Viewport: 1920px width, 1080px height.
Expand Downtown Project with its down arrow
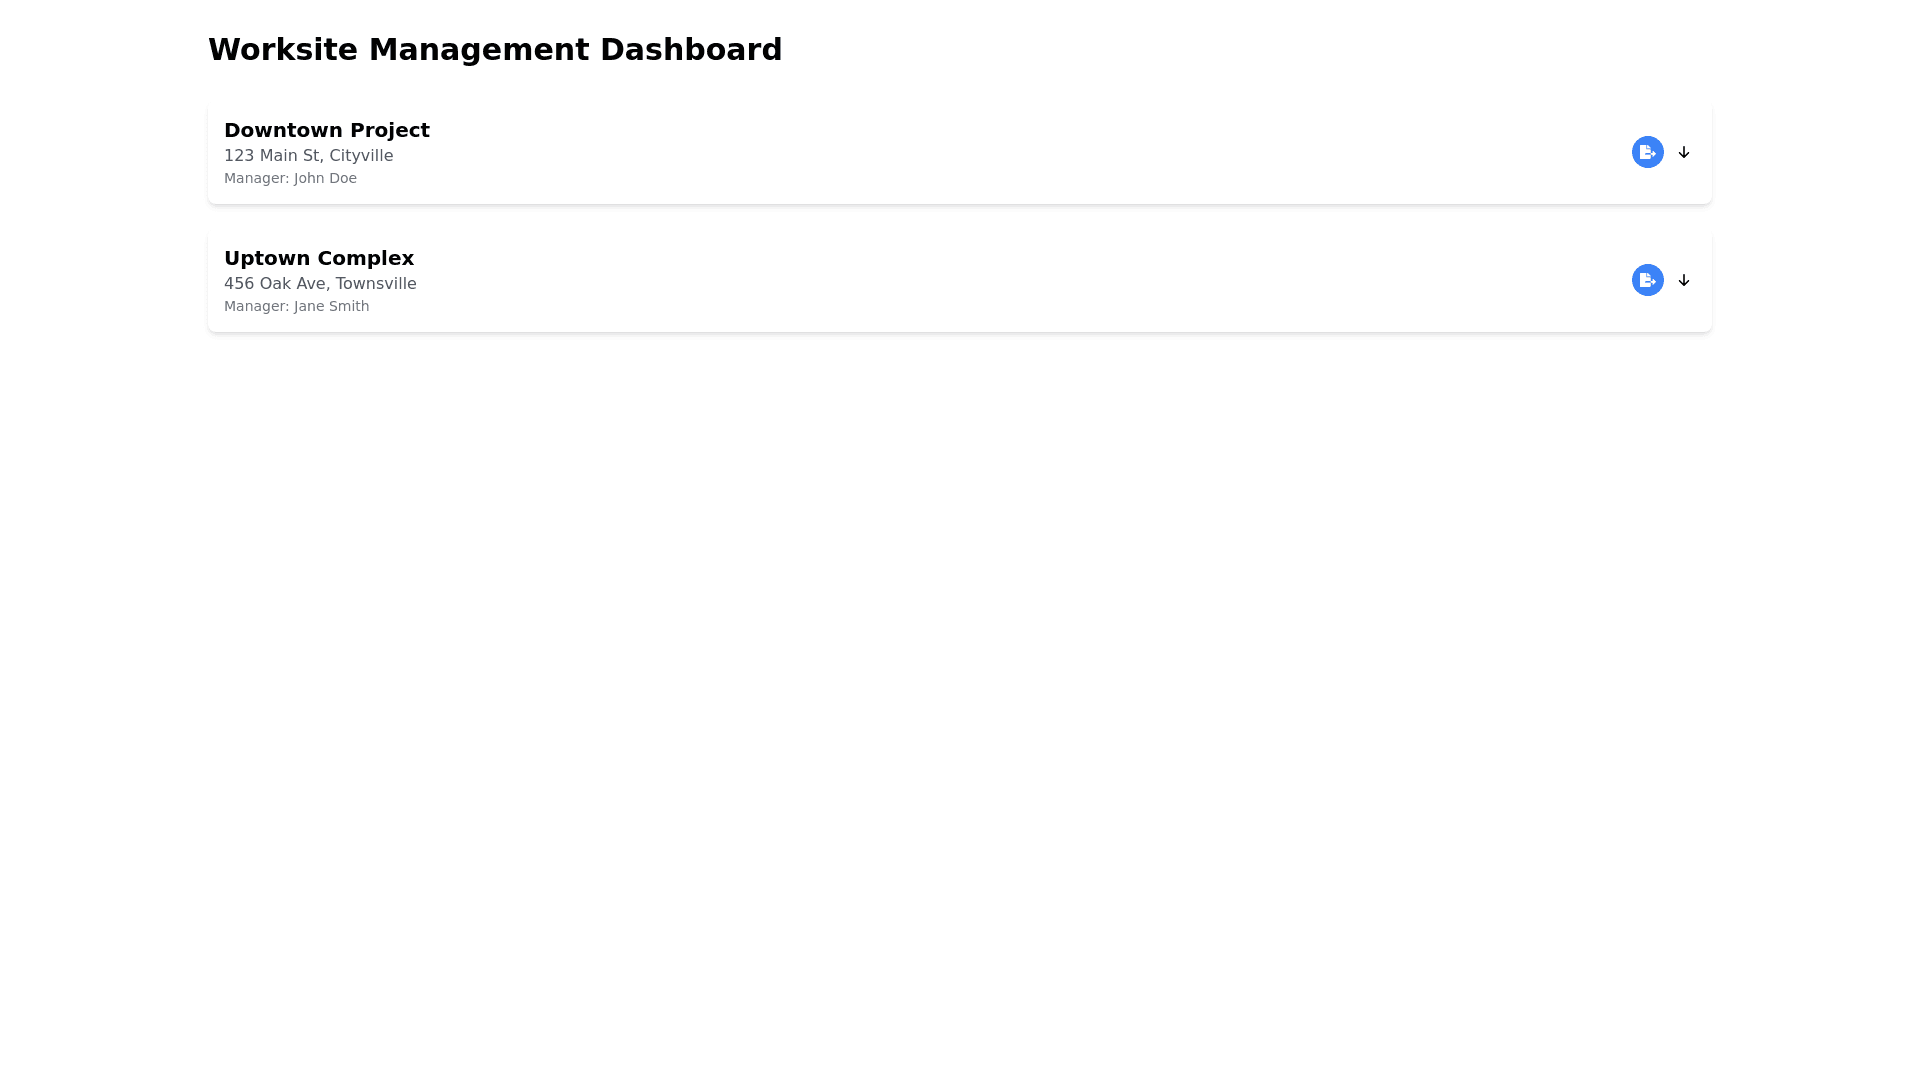coord(1684,152)
